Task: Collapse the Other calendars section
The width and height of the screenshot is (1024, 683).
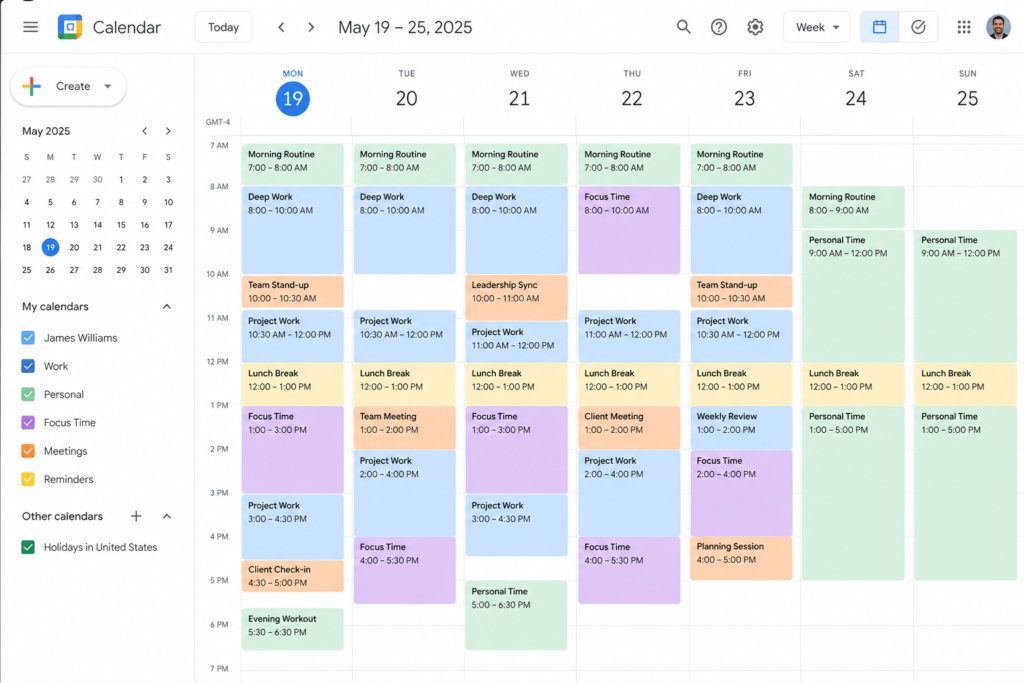Action: 167,516
